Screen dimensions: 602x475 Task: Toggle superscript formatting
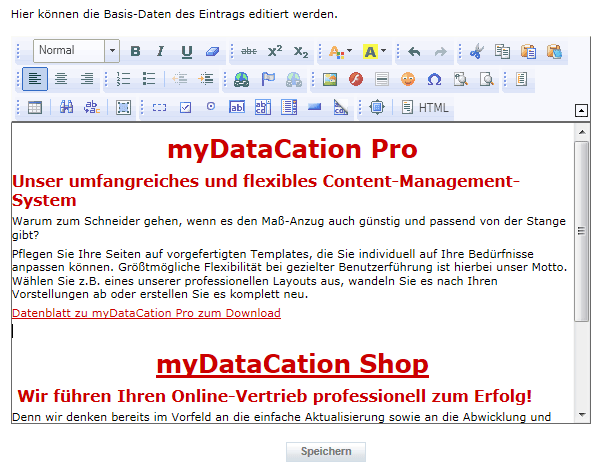pyautogui.click(x=275, y=51)
